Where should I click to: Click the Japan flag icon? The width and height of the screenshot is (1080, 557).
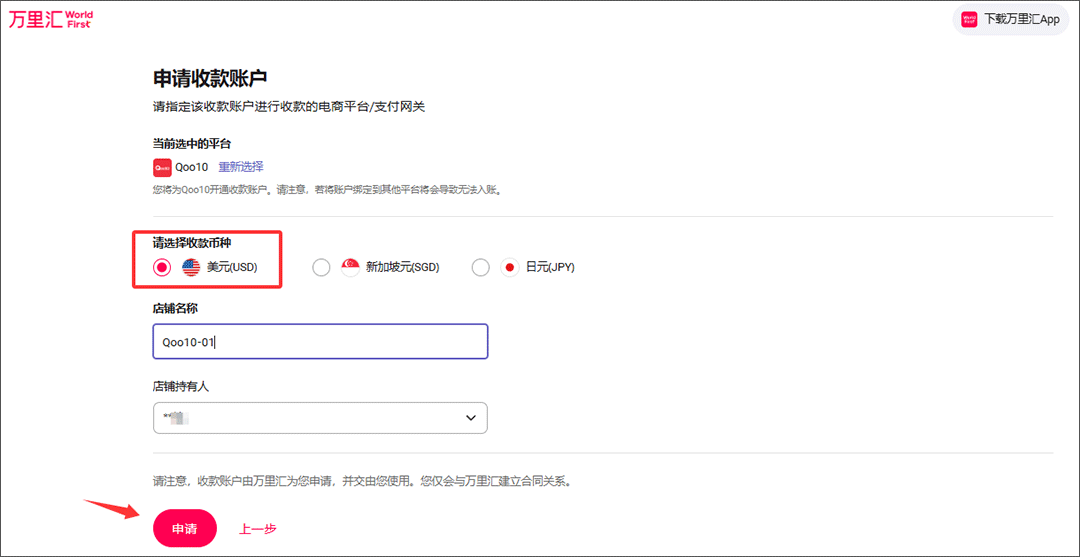(509, 267)
